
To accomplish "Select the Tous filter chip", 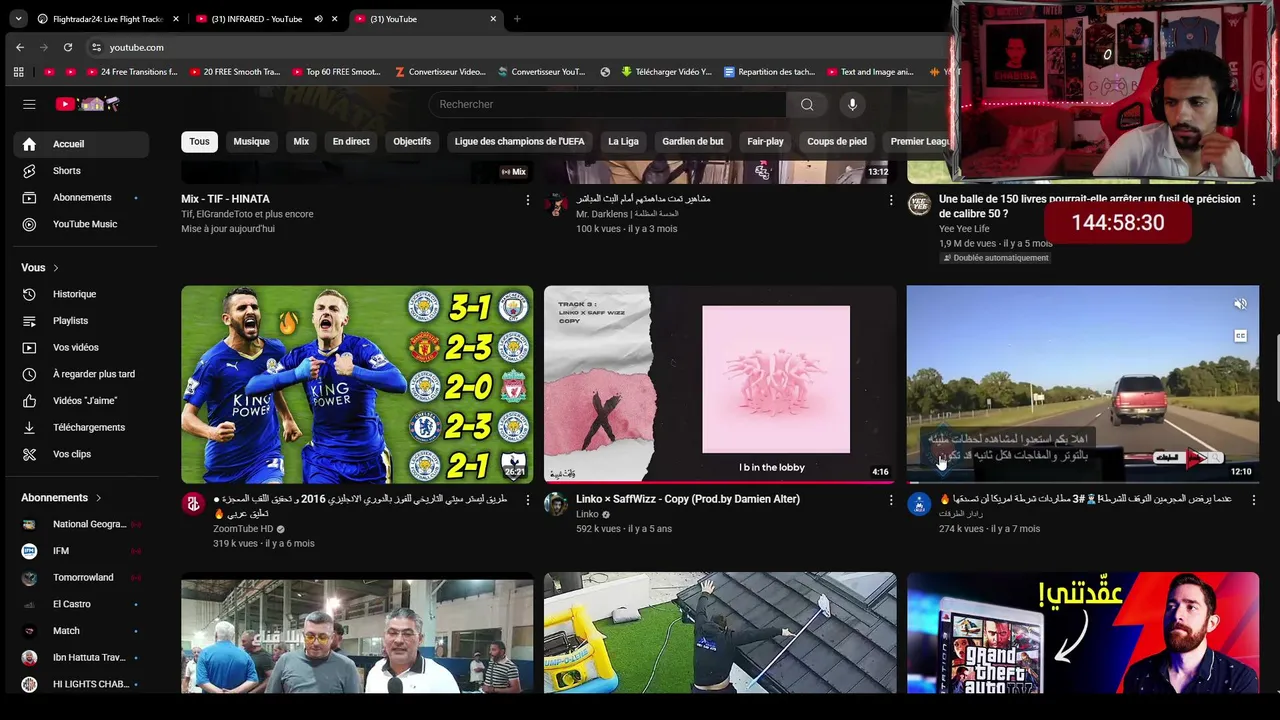I will 199,142.
